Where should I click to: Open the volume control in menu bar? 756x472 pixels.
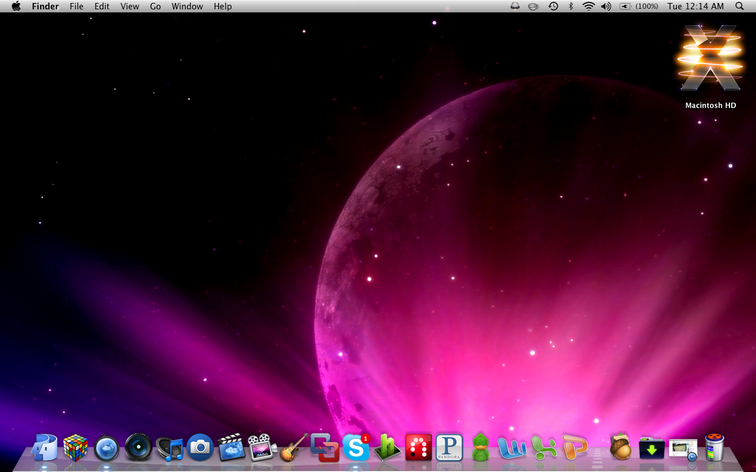pos(606,7)
